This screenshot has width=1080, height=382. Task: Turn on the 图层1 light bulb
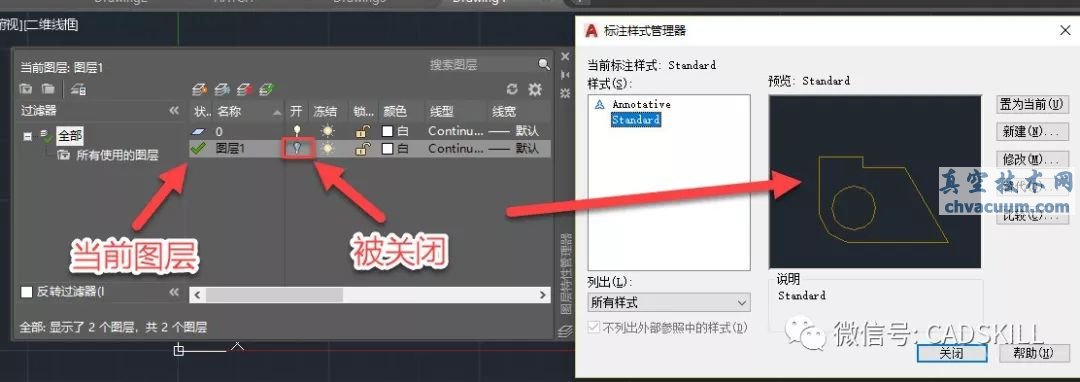[298, 148]
